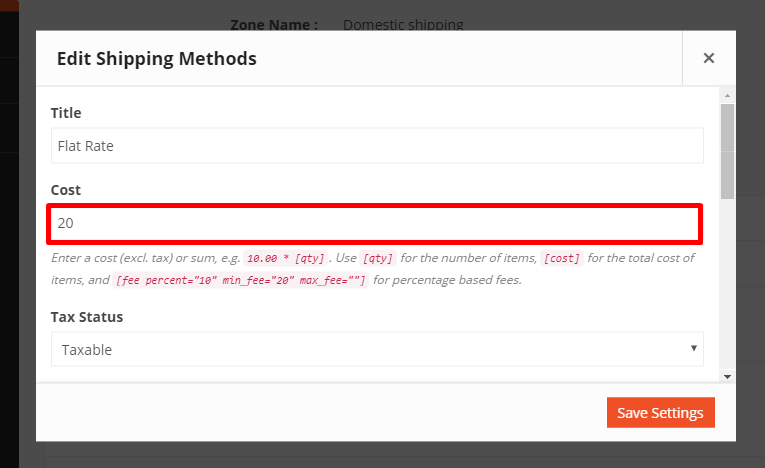Click the scrollbar track below the thumb

tap(727, 285)
